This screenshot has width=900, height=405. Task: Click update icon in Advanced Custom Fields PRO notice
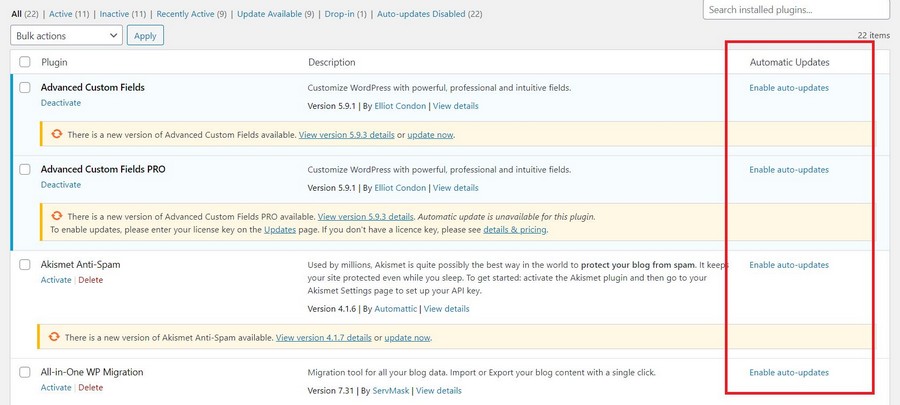tap(57, 216)
